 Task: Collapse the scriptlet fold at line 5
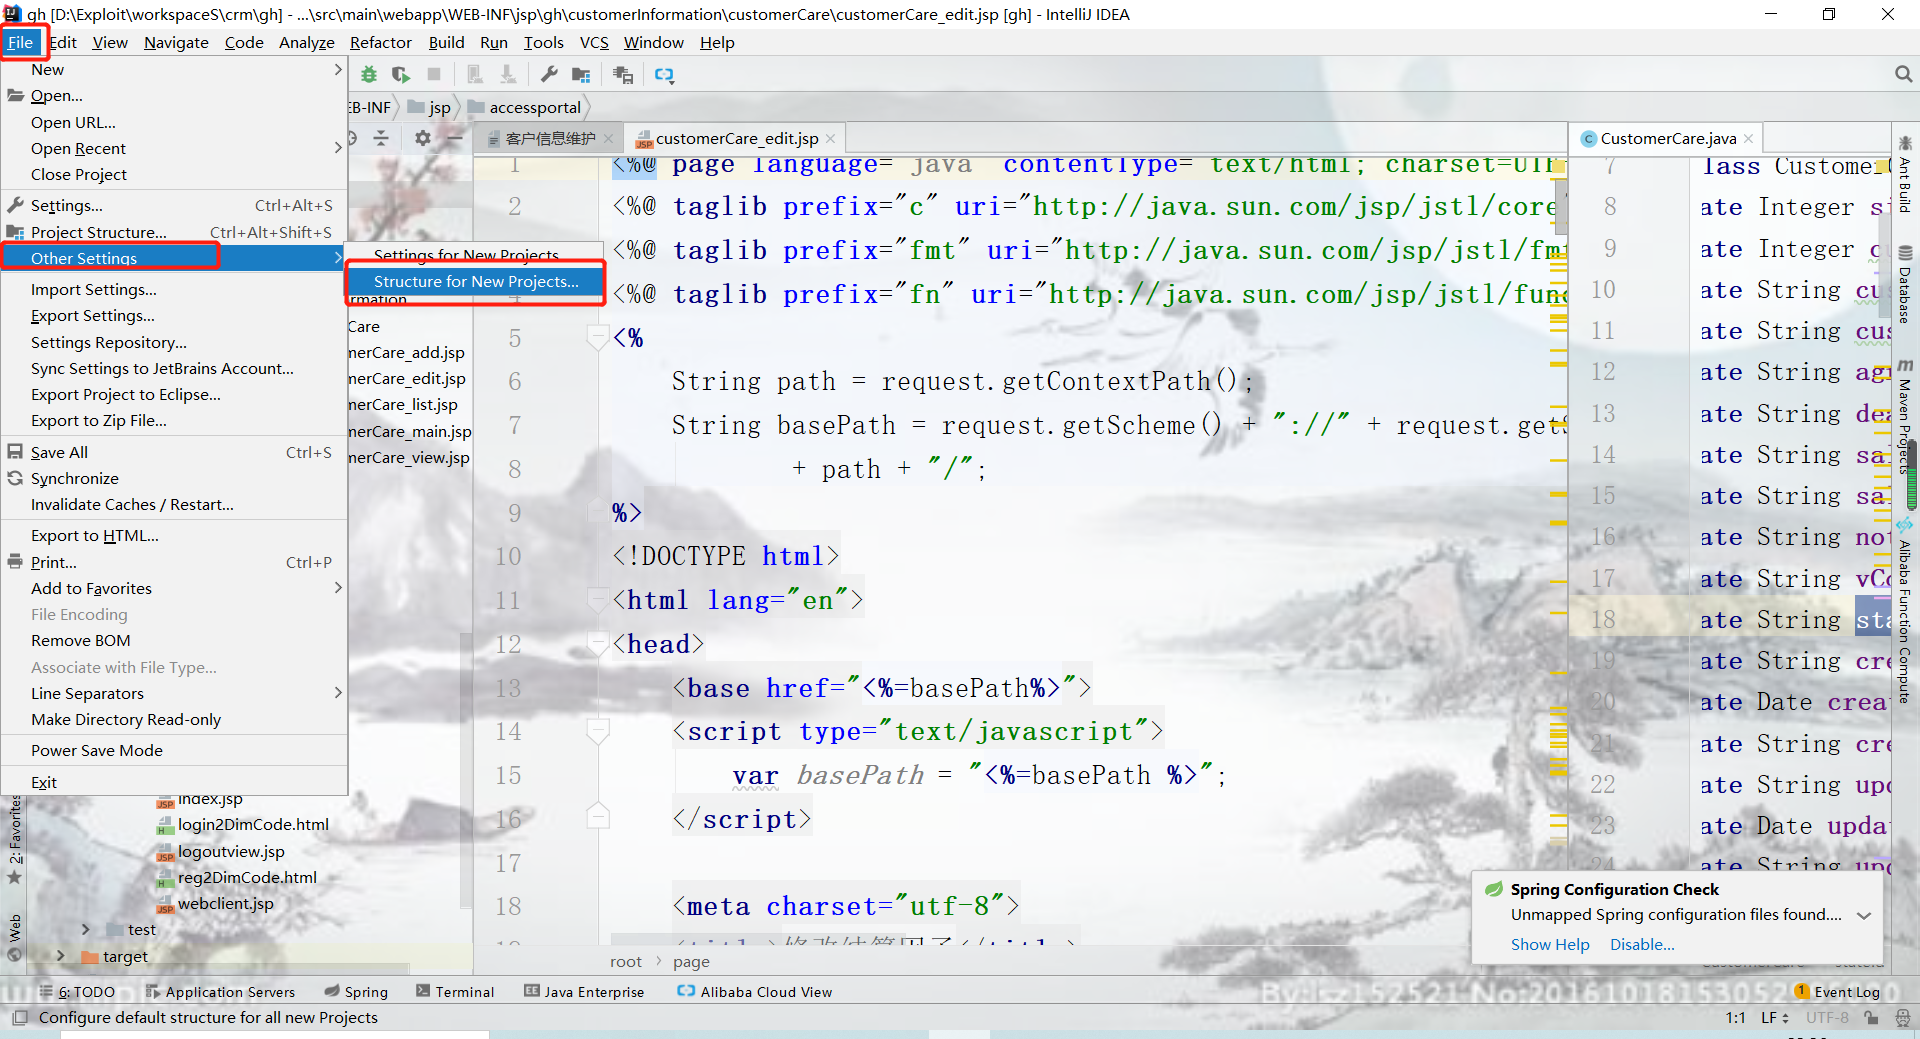click(x=598, y=337)
